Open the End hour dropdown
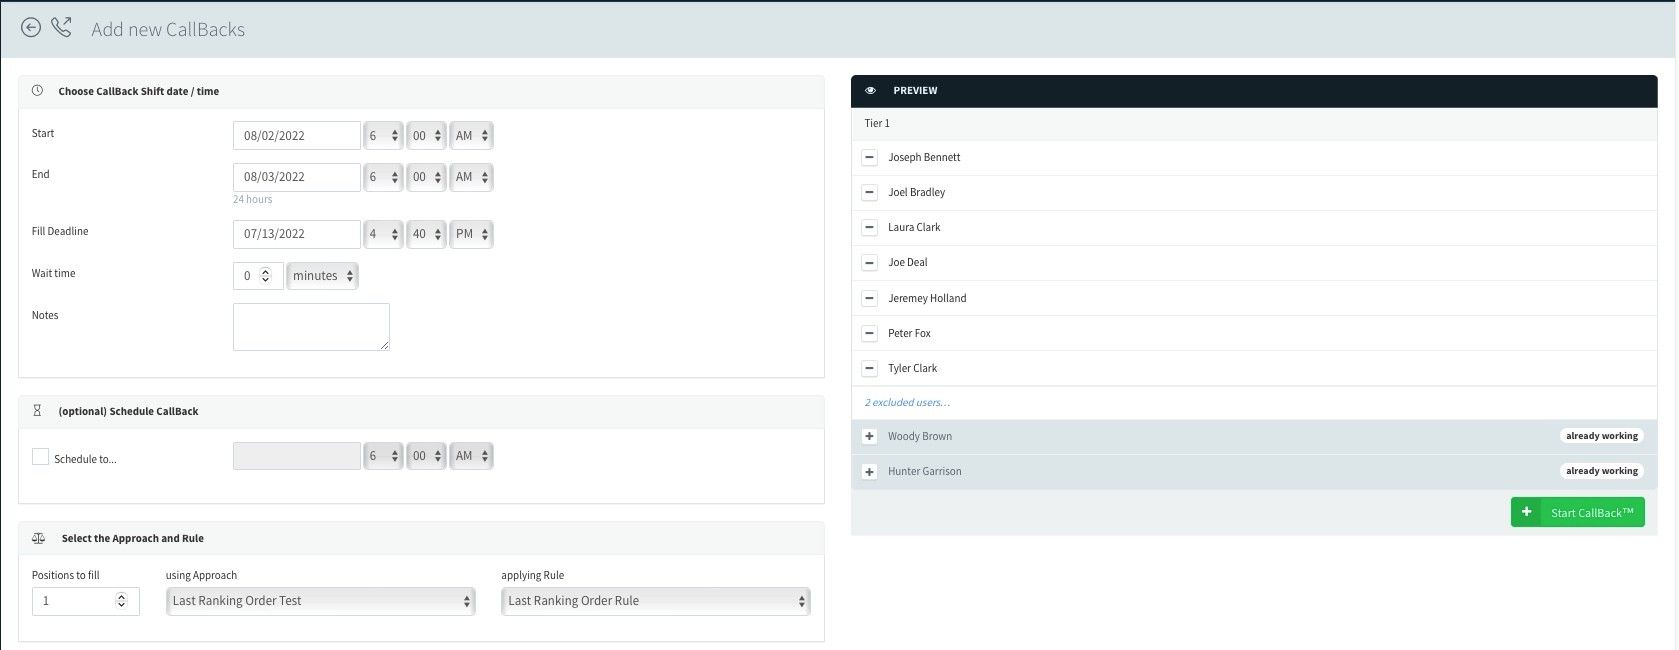Screen dimensions: 1679x650 coord(383,177)
